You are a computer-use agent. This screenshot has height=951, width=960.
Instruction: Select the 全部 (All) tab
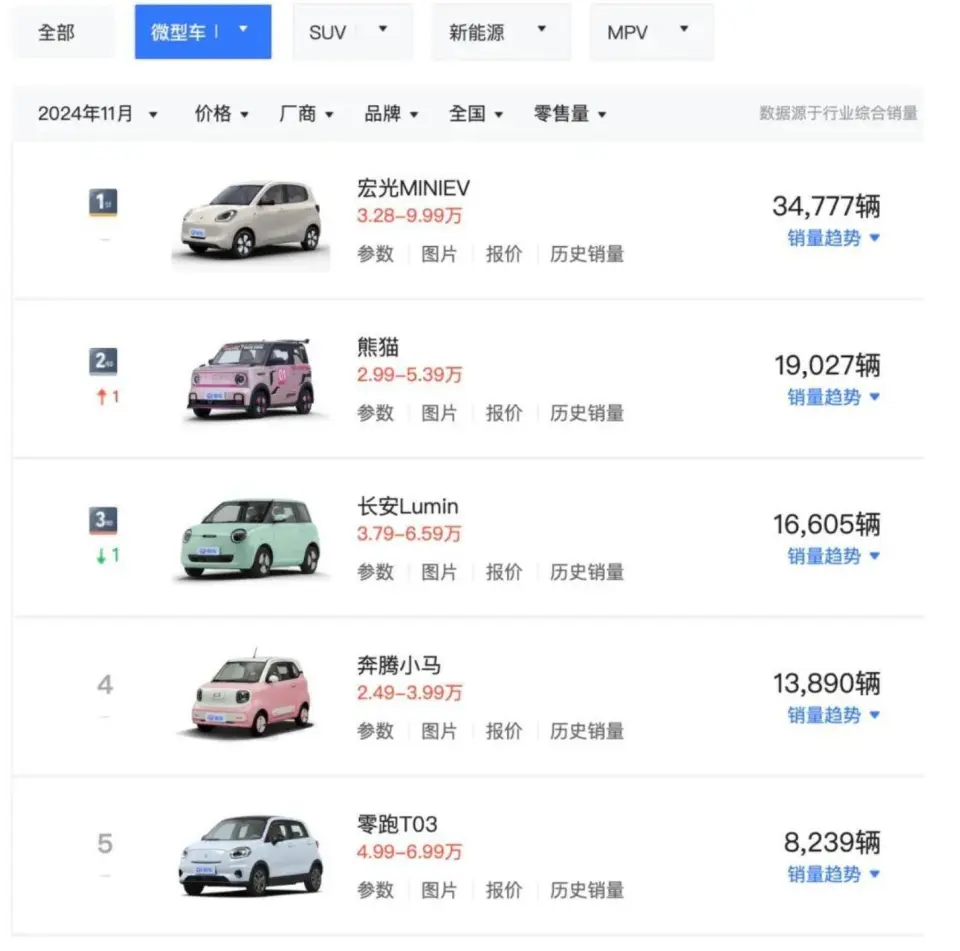pyautogui.click(x=55, y=31)
